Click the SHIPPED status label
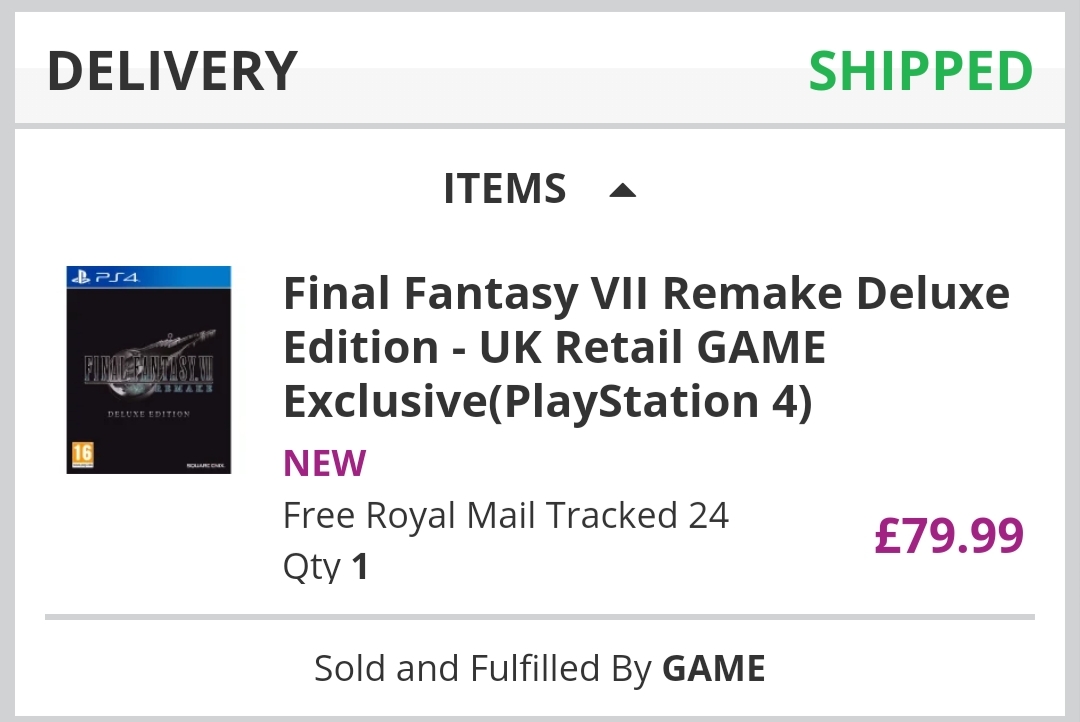The image size is (1080, 722). 920,71
